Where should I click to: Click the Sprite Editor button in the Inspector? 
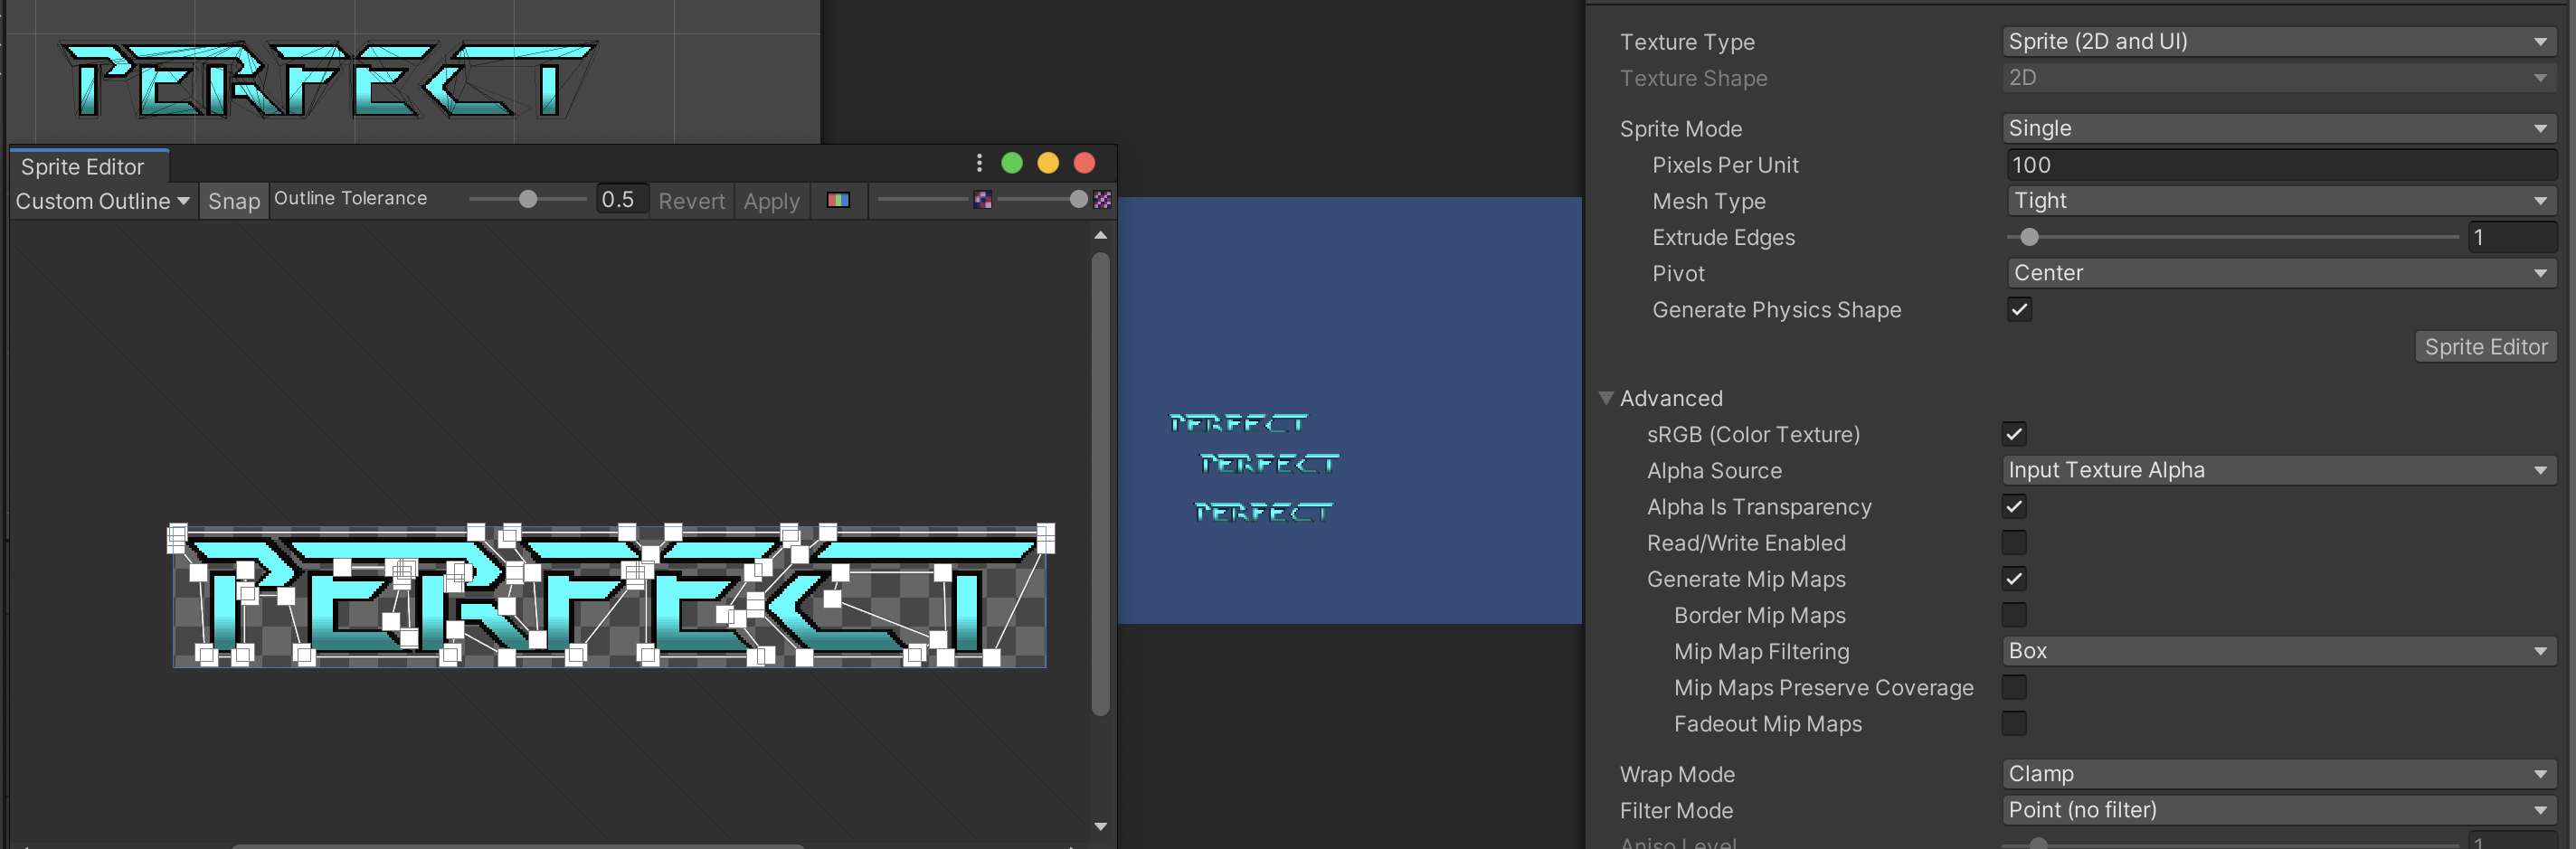point(2485,346)
